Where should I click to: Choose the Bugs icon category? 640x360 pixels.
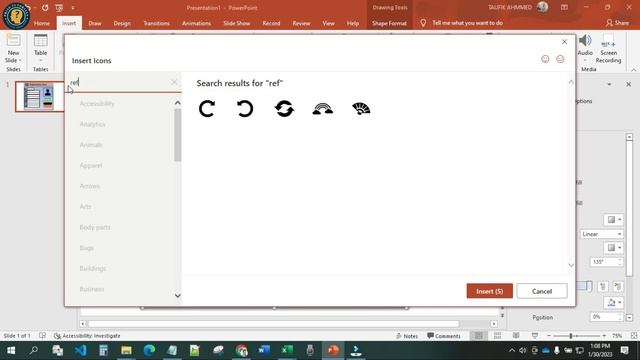pos(87,248)
